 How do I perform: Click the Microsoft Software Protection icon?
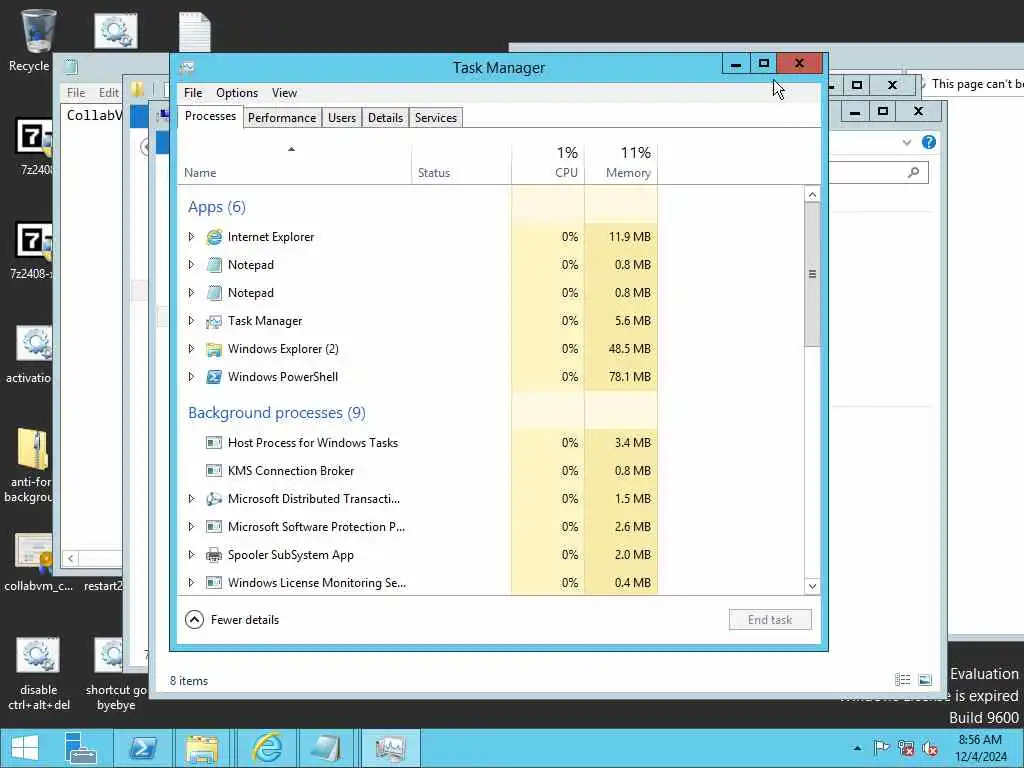tap(214, 527)
